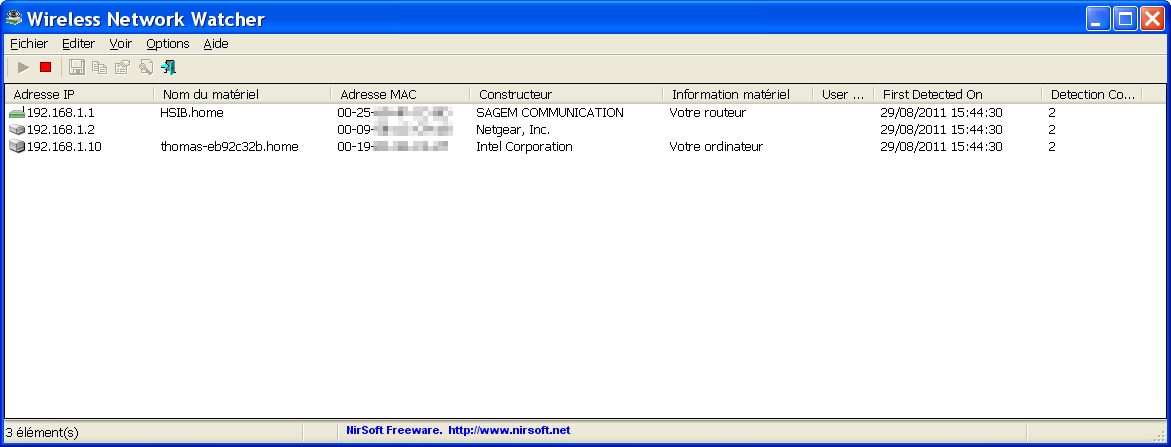Stop scanning with the red square
This screenshot has height=447, width=1171.
(46, 67)
